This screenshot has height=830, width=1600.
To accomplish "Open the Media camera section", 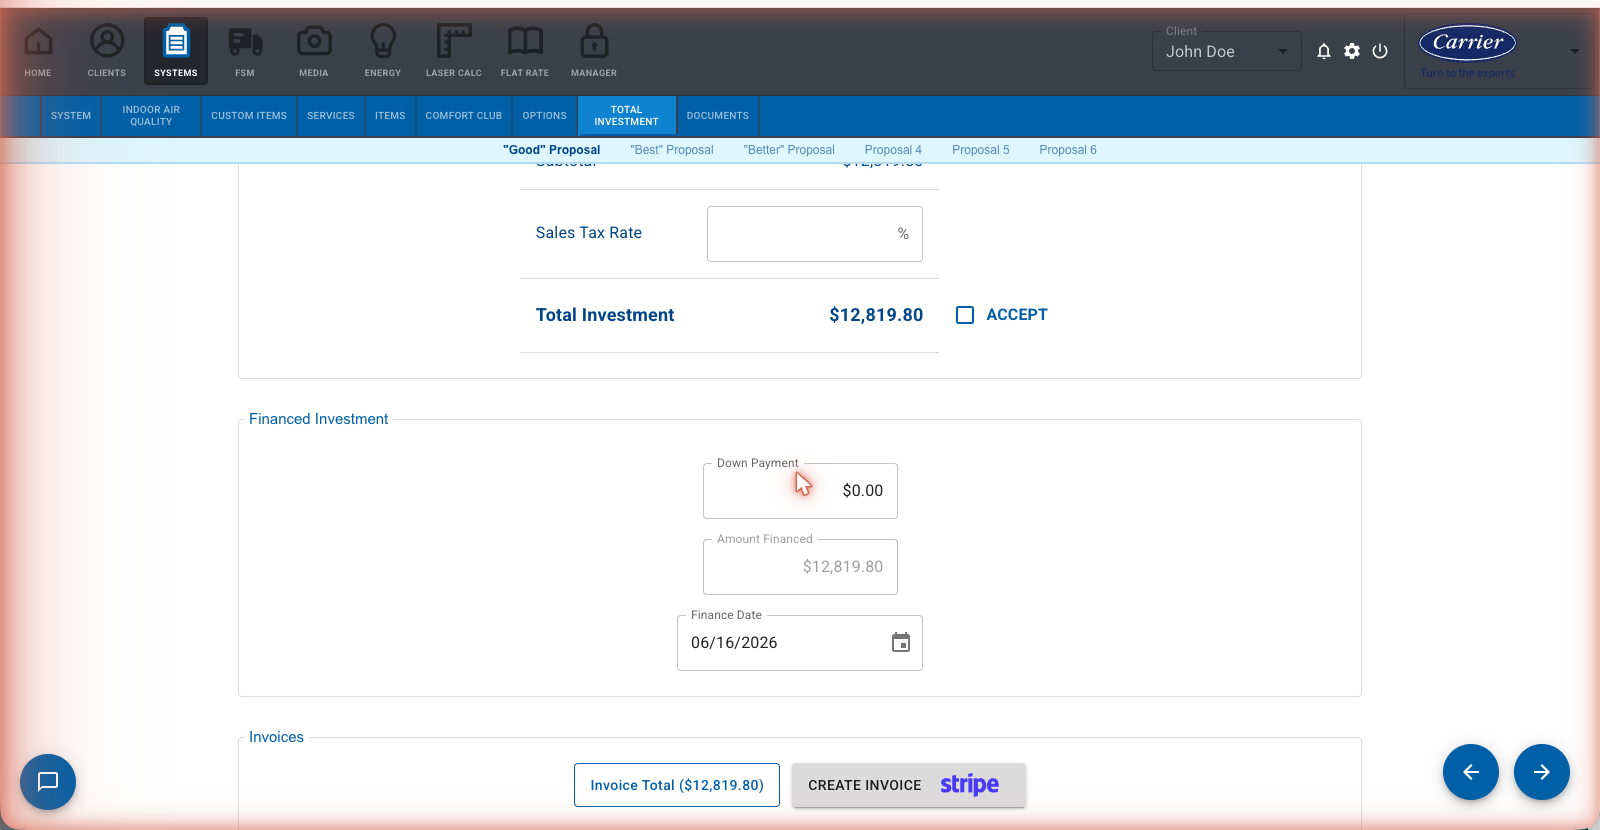I will pyautogui.click(x=314, y=51).
